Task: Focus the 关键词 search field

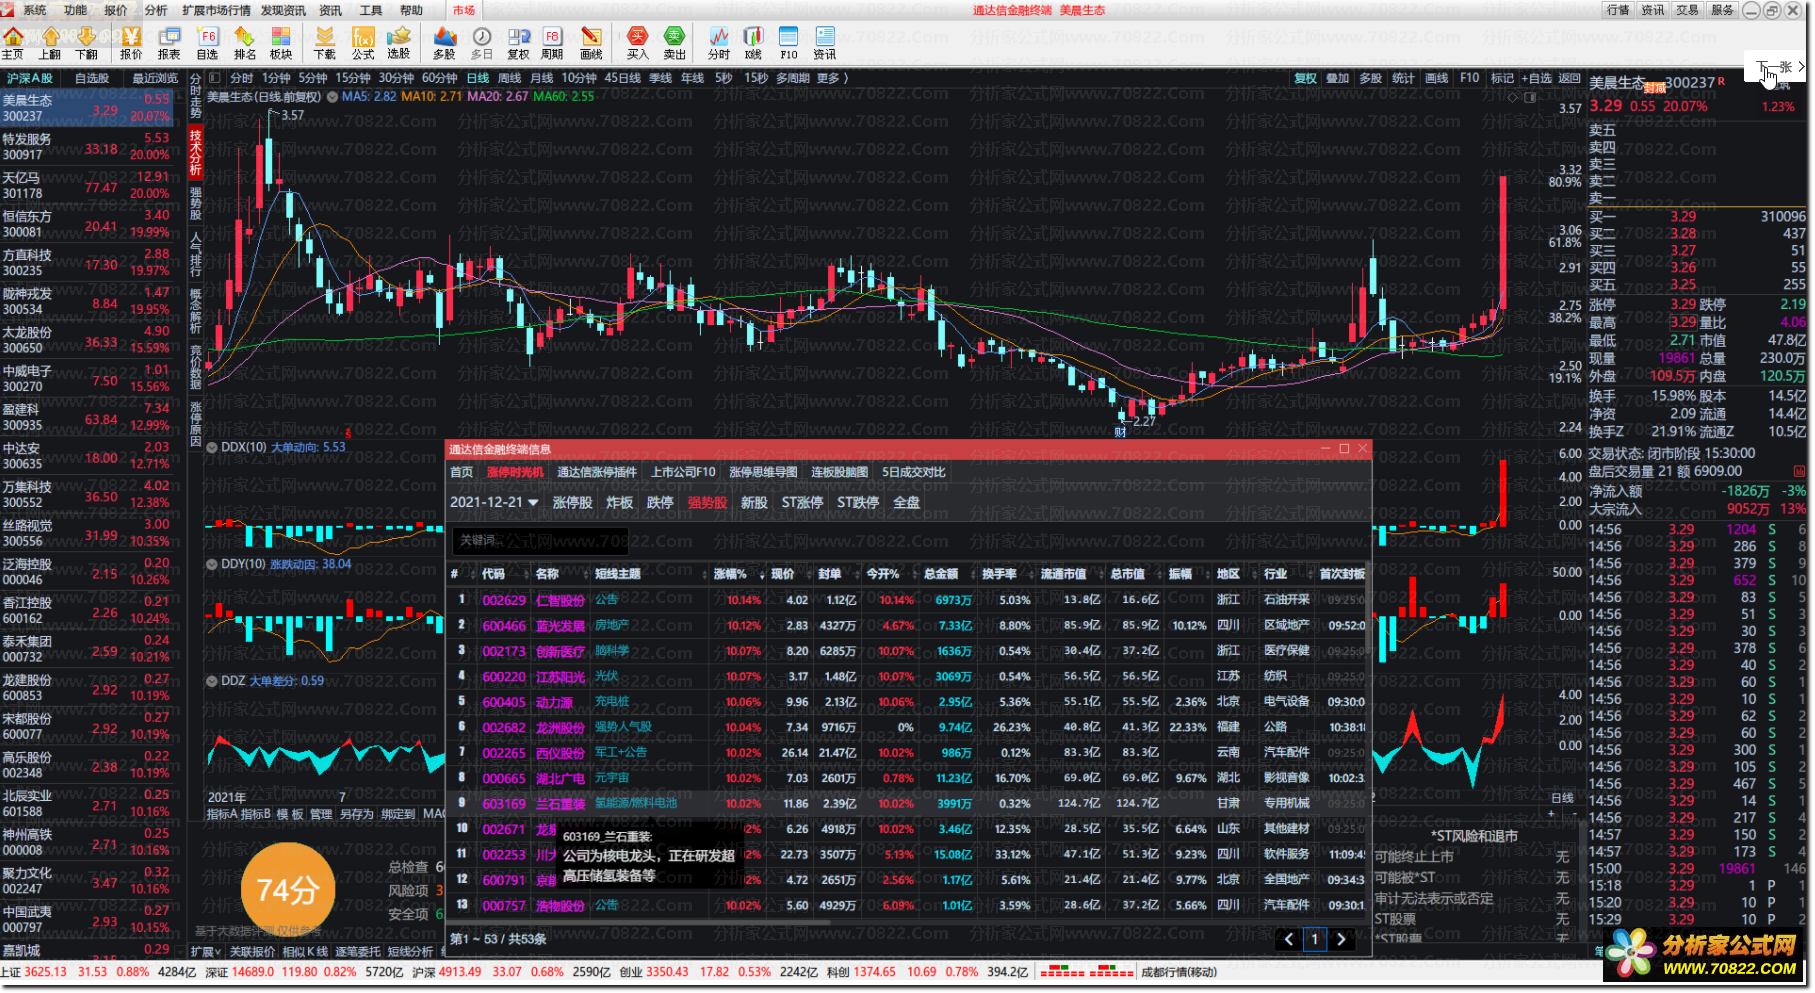Action: tap(540, 541)
